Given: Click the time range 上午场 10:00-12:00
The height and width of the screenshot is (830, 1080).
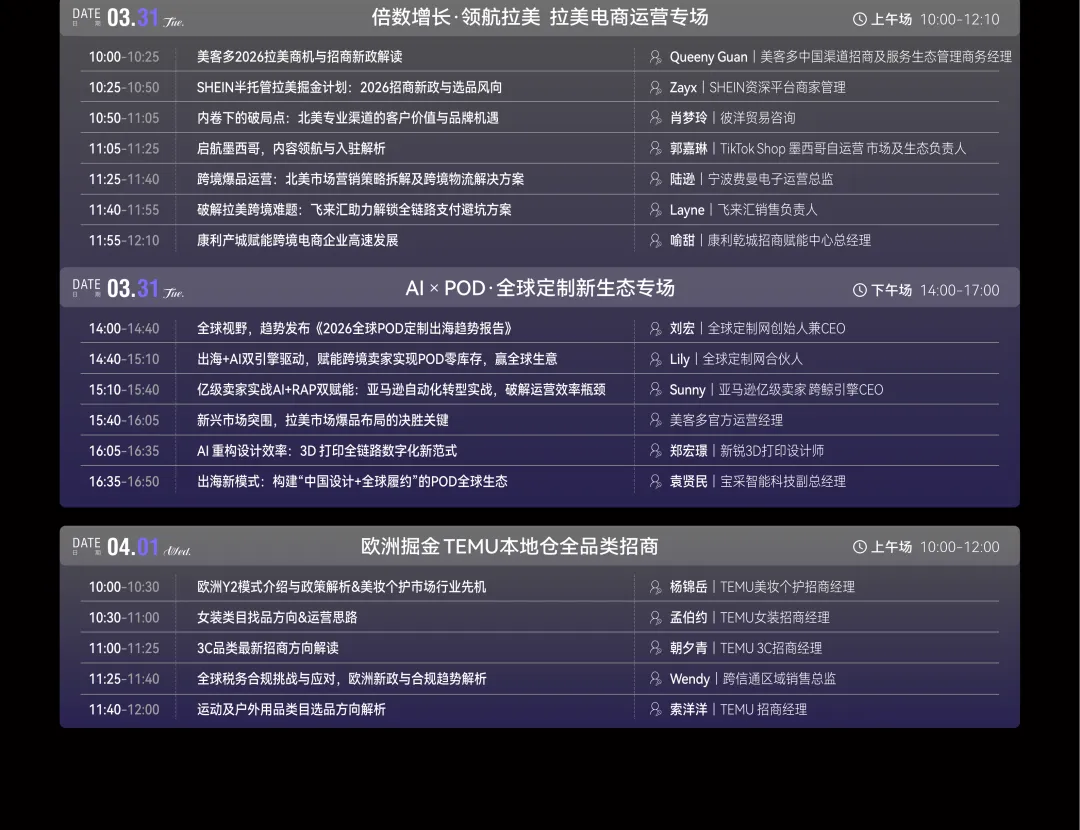Looking at the screenshot, I should pos(935,547).
